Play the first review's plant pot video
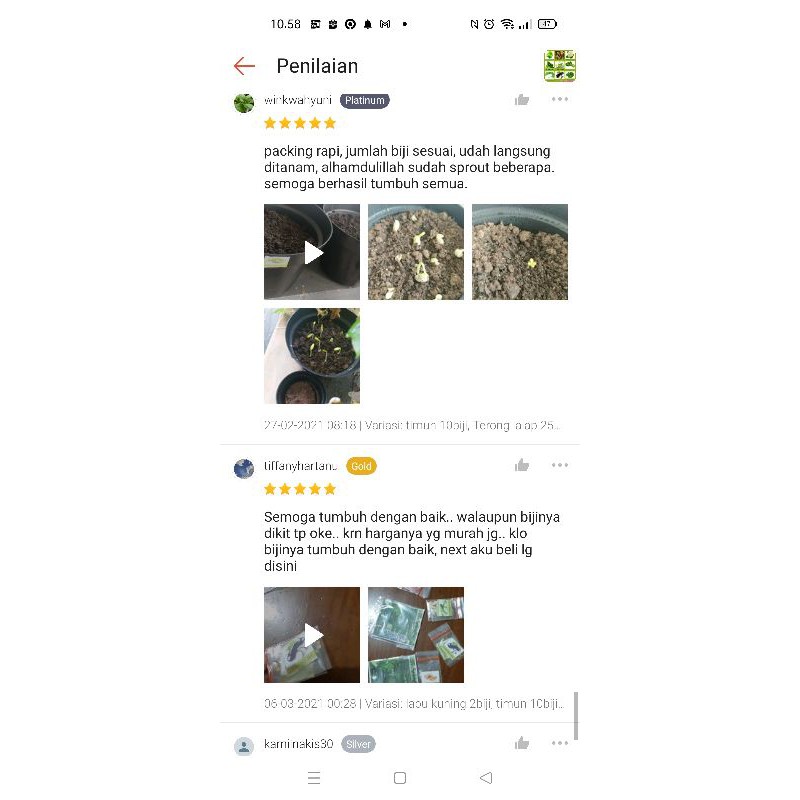This screenshot has height=800, width=800. pos(312,252)
